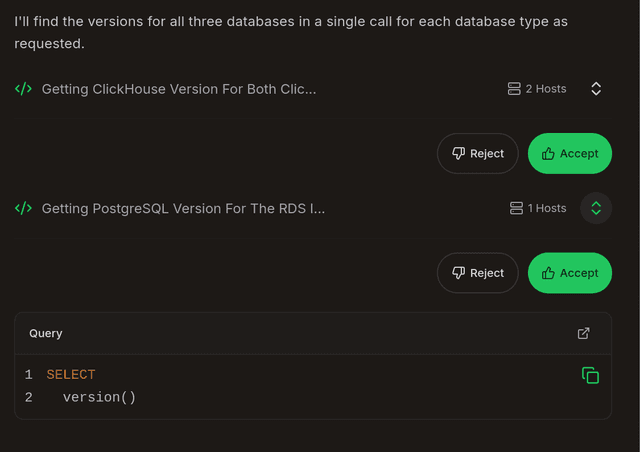Select the Getting PostgreSQL Version step title
640x452 pixels.
(x=183, y=209)
